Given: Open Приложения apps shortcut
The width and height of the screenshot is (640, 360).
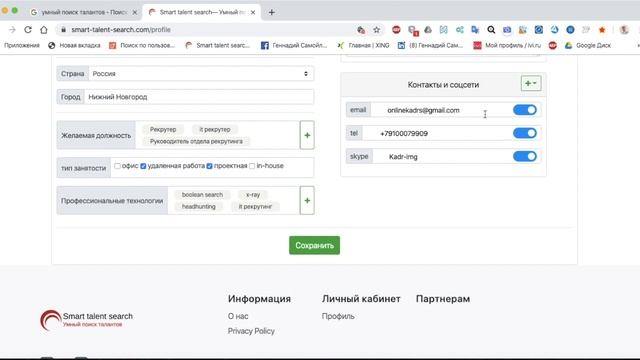Looking at the screenshot, I should click(x=22, y=45).
